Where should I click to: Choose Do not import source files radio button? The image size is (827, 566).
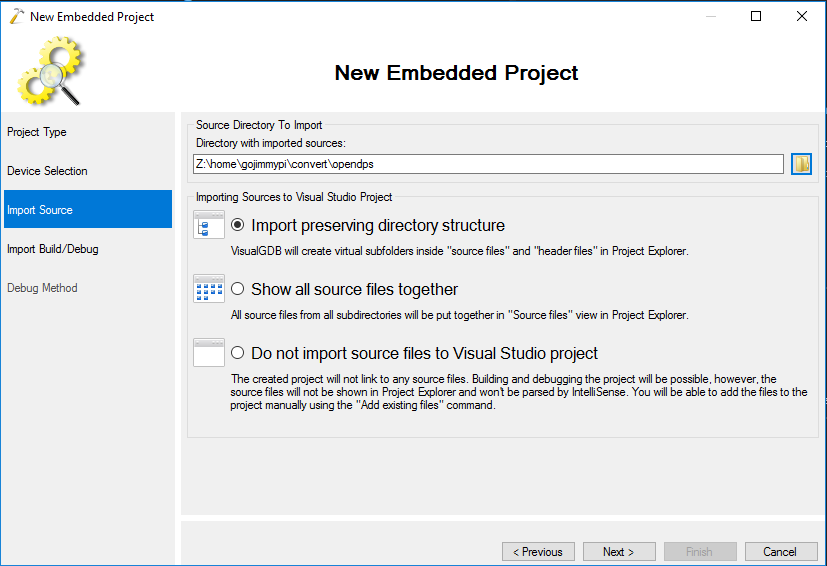tap(237, 353)
